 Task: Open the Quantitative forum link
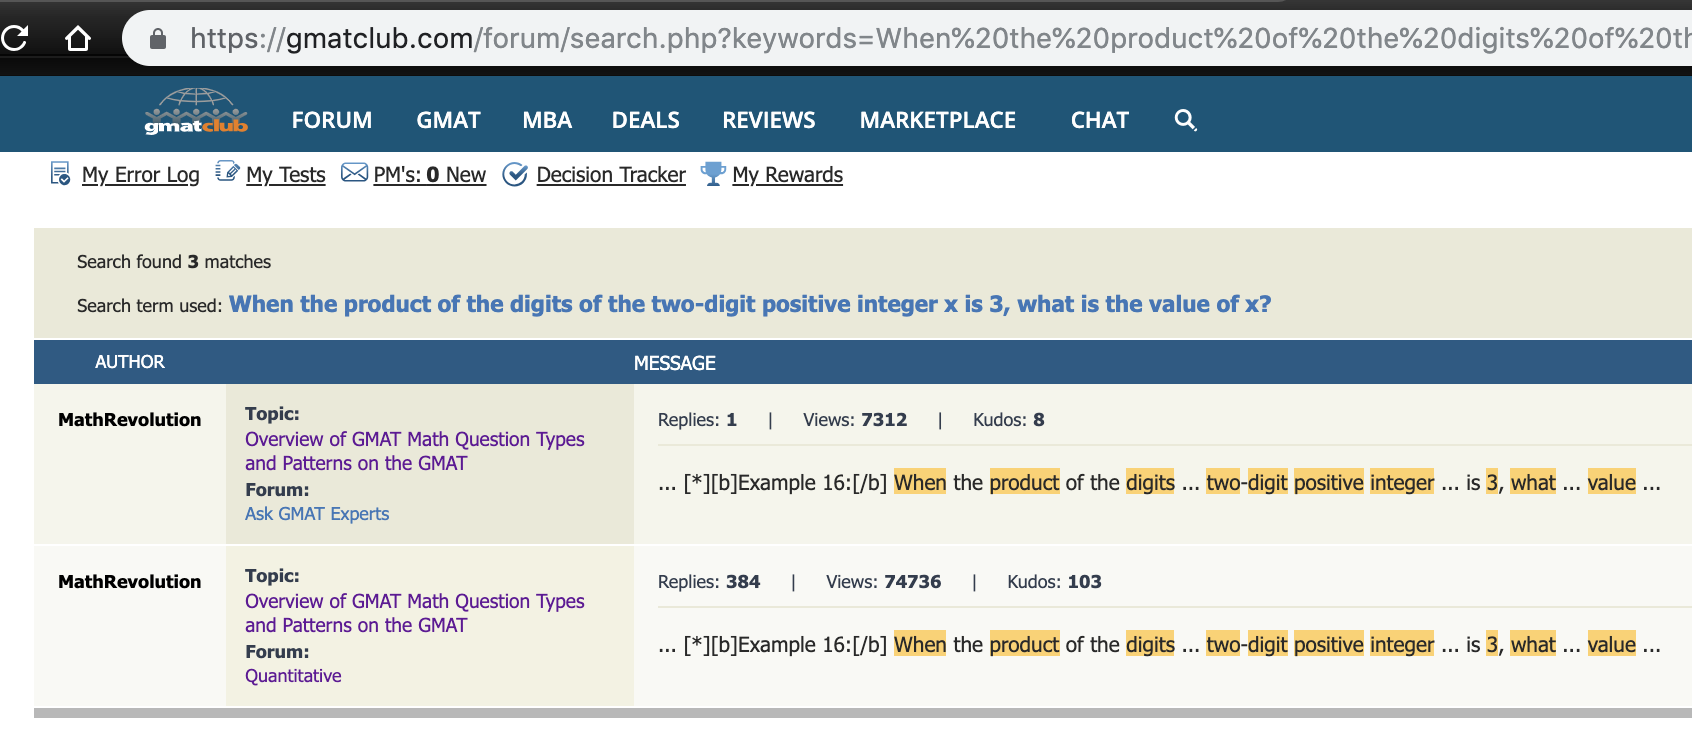[293, 676]
